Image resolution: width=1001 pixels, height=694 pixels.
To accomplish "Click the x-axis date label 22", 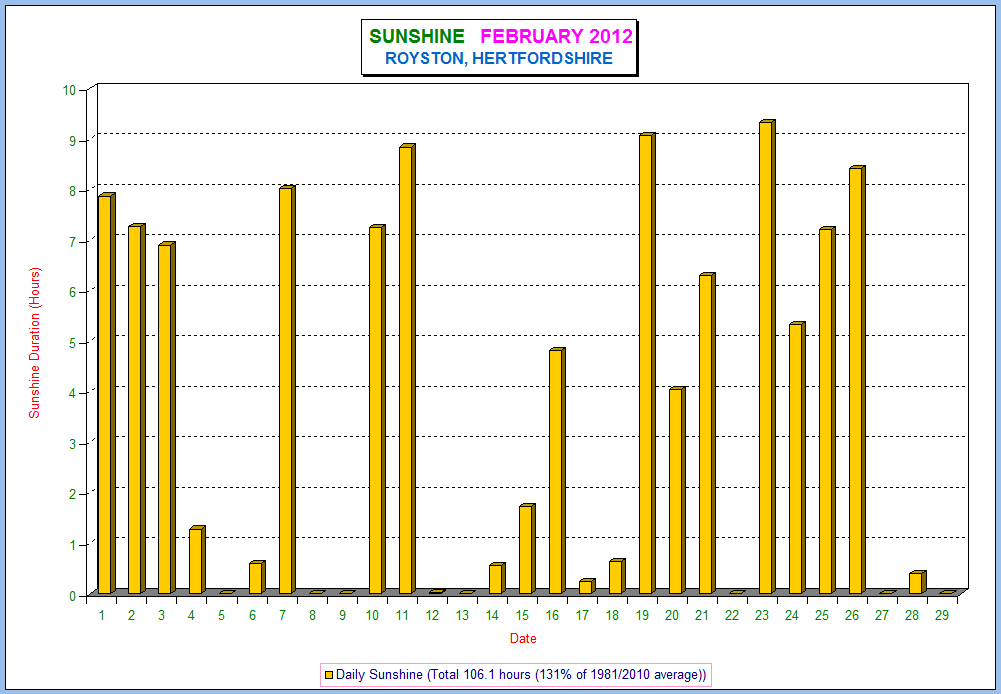I will pyautogui.click(x=732, y=615).
